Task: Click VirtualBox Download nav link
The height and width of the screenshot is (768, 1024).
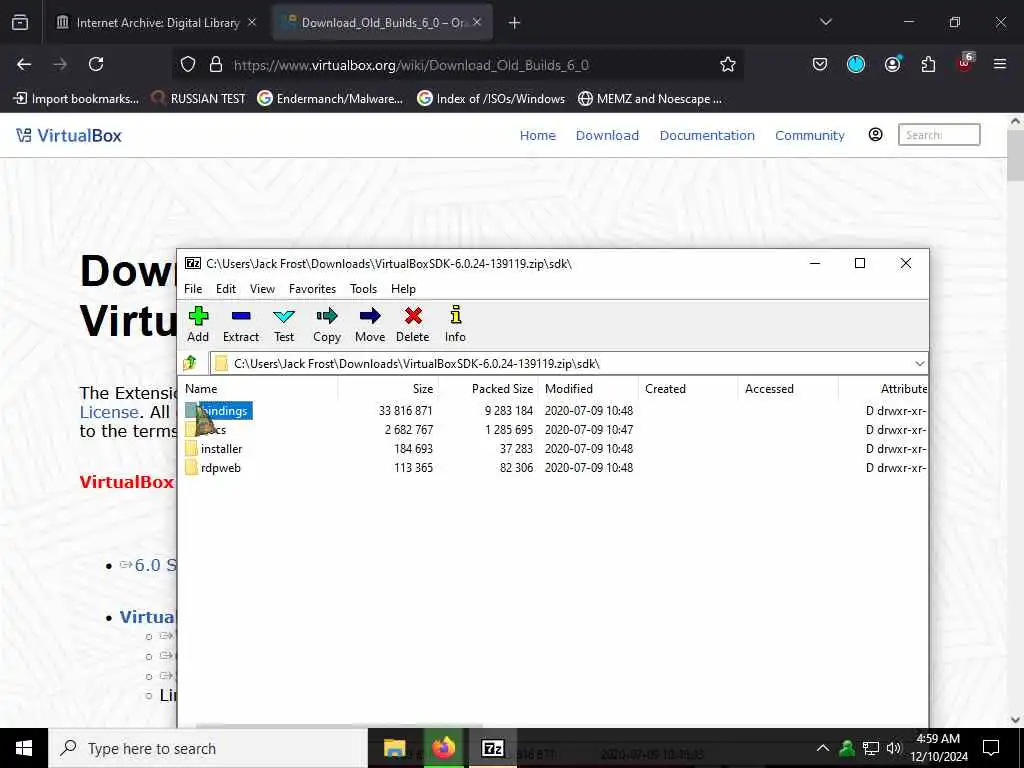Action: coord(607,135)
